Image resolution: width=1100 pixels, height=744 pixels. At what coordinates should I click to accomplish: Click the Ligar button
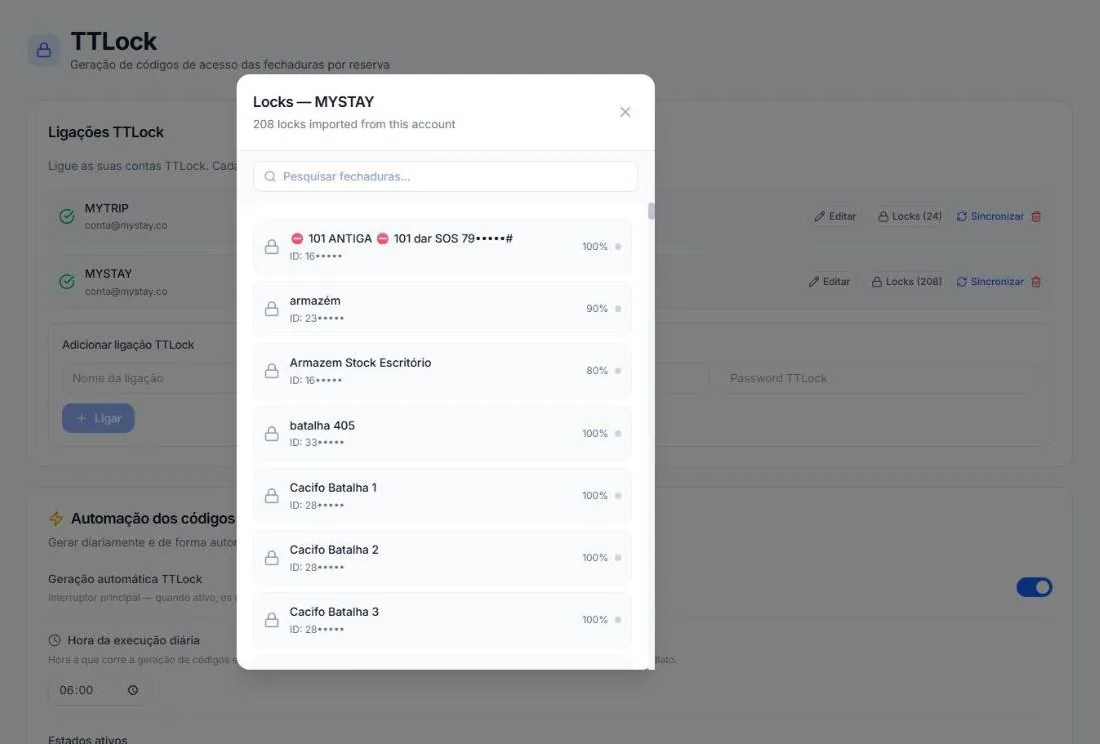pyautogui.click(x=98, y=418)
